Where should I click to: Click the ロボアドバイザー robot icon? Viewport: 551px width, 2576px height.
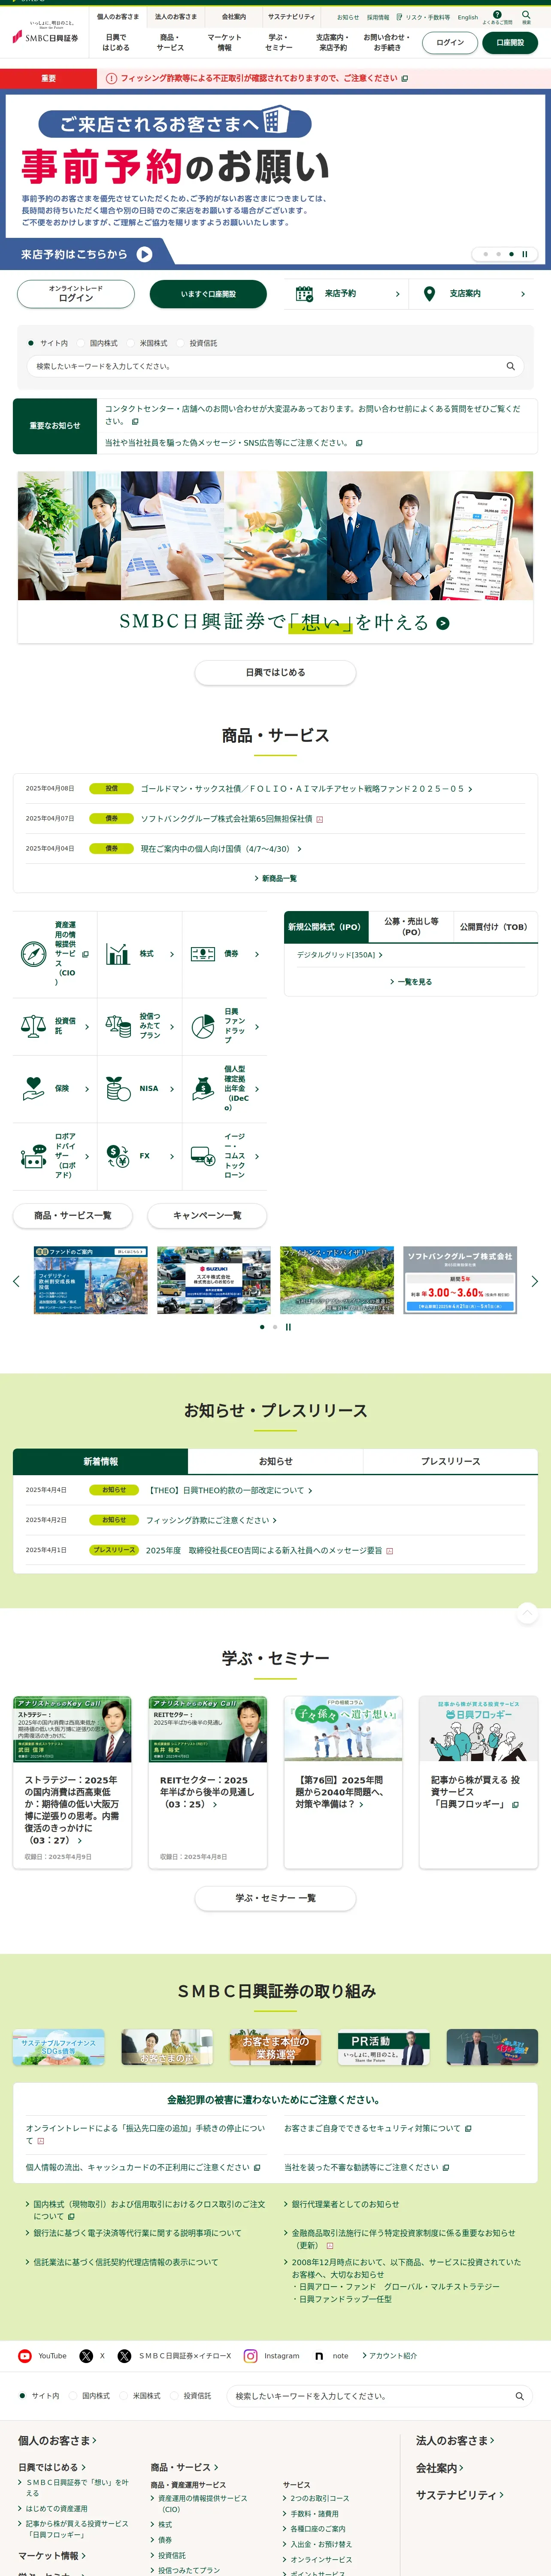click(33, 1156)
